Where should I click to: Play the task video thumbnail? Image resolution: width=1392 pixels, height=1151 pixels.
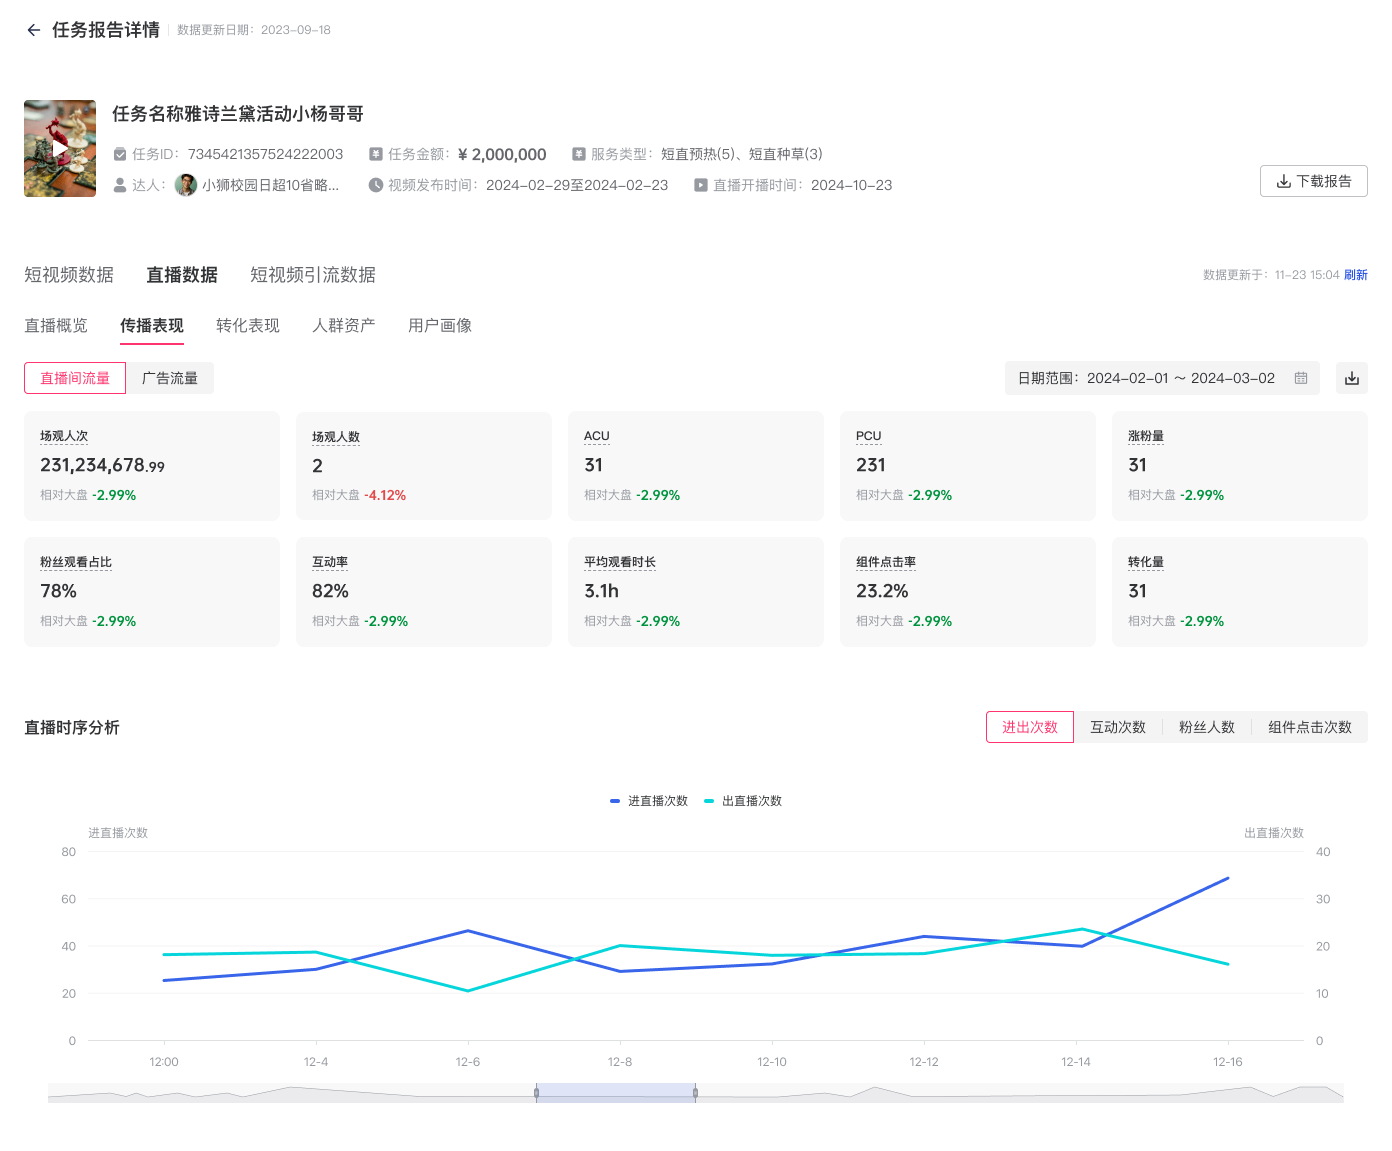tap(60, 148)
